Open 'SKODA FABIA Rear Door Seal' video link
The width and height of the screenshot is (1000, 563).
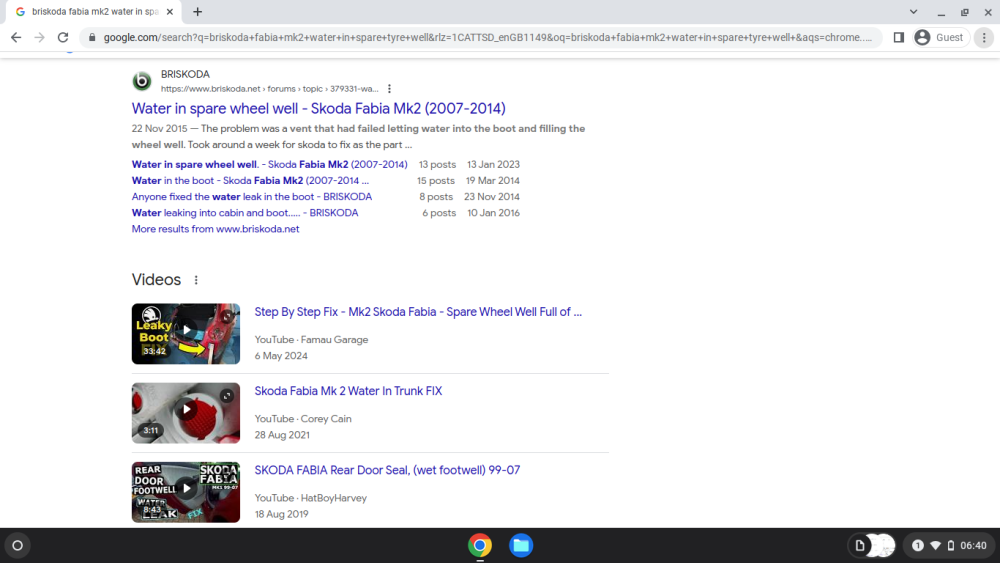387,470
